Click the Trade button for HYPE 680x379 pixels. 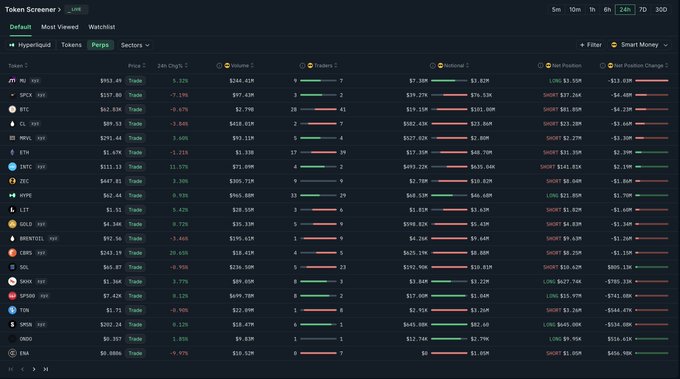coord(135,195)
